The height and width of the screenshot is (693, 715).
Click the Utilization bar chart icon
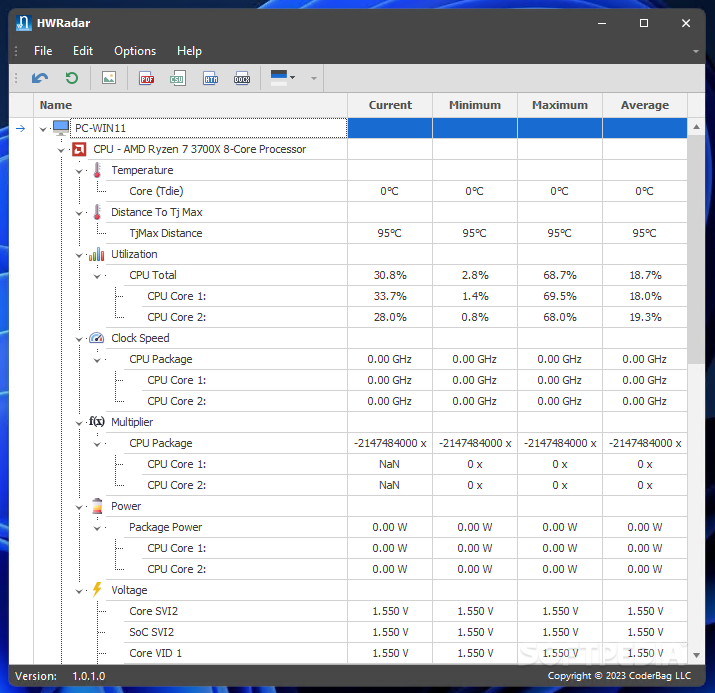(x=97, y=254)
